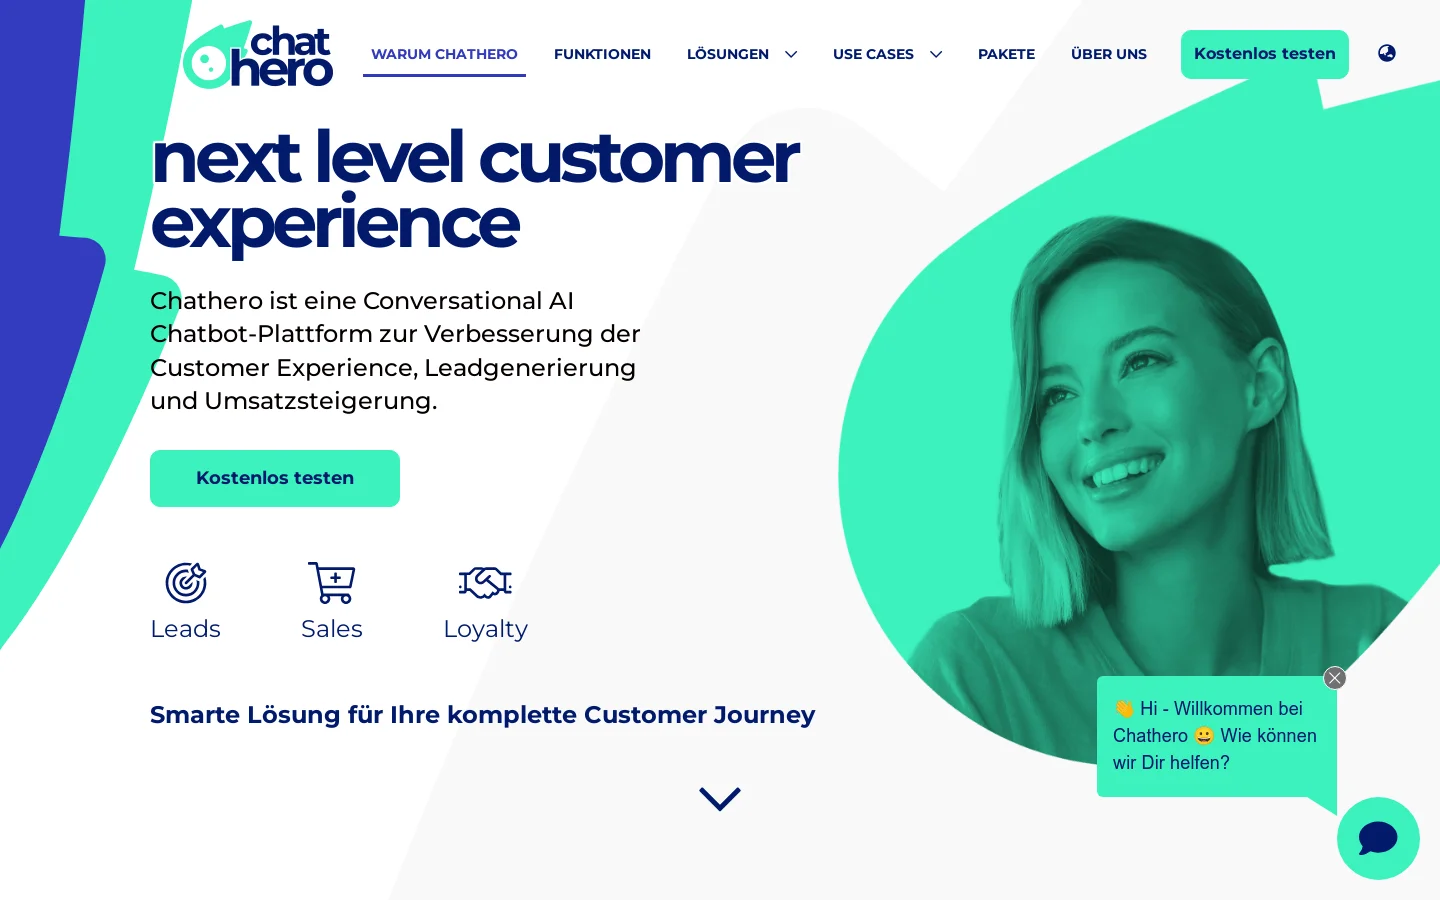Click the Leads target icon
Image resolution: width=1440 pixels, height=900 pixels.
[186, 583]
